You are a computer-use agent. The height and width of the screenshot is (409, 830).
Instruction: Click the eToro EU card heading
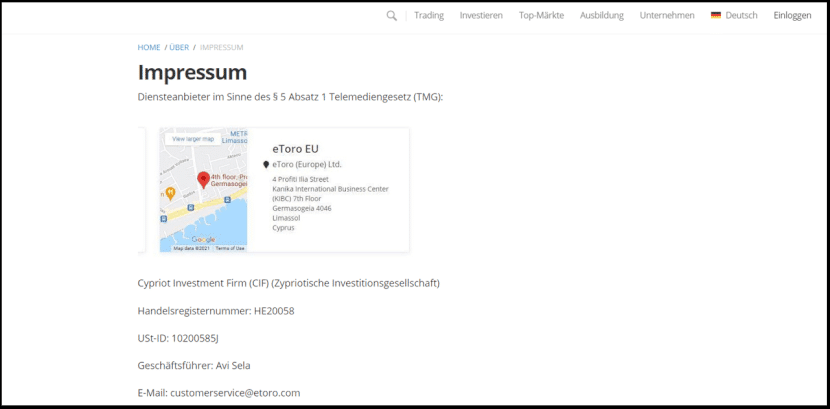coord(295,149)
